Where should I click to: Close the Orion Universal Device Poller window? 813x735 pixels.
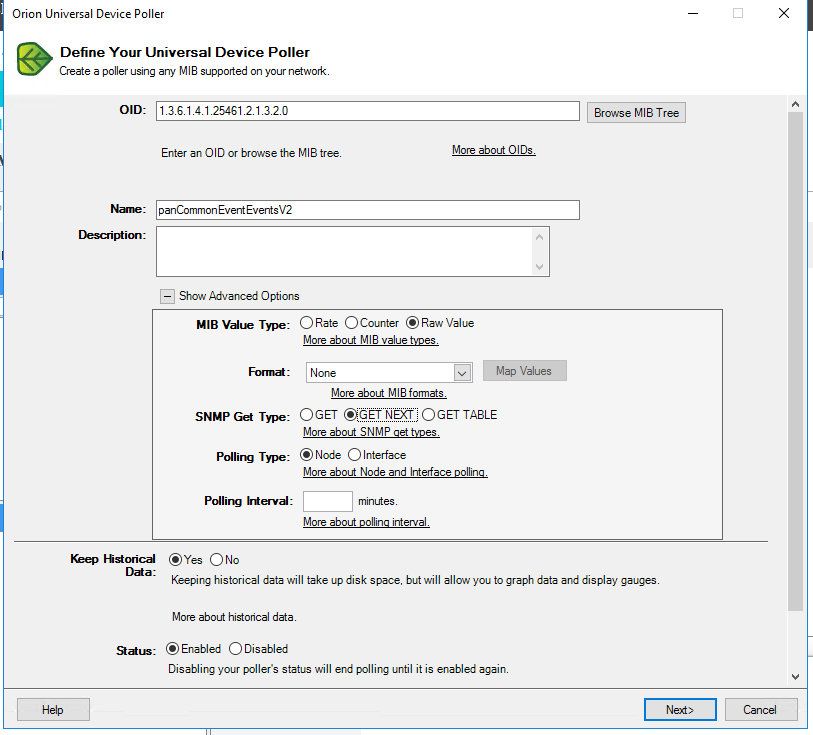pyautogui.click(x=784, y=13)
